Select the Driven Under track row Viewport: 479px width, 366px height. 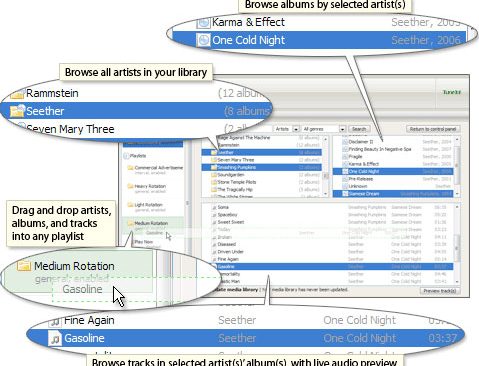click(332, 252)
